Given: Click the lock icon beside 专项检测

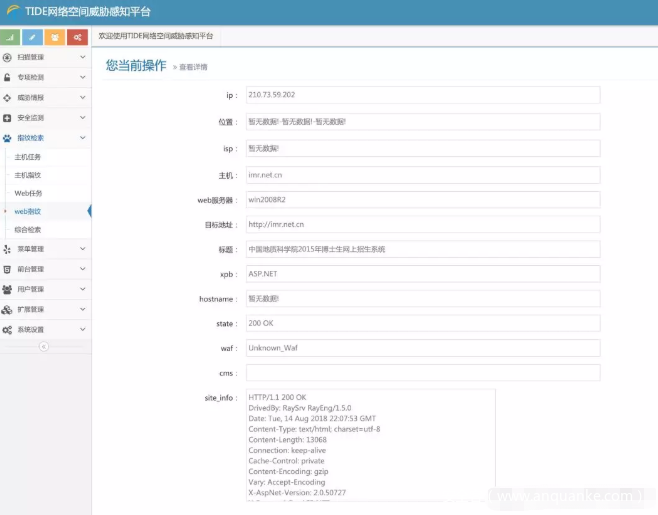Looking at the screenshot, I should coord(8,77).
